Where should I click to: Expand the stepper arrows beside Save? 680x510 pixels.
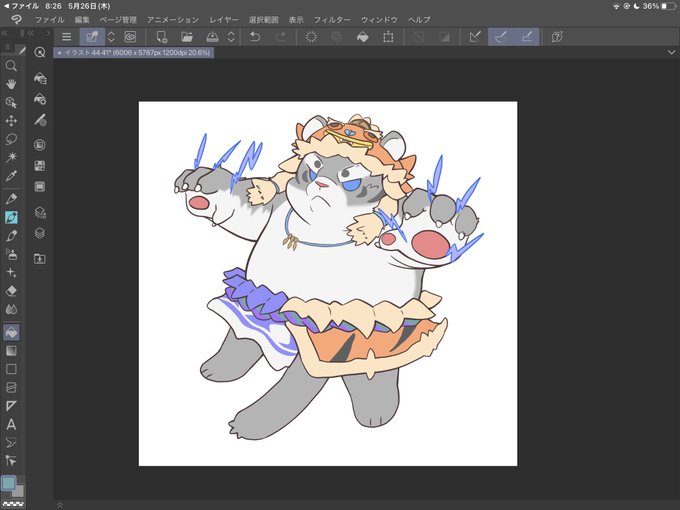coord(231,37)
